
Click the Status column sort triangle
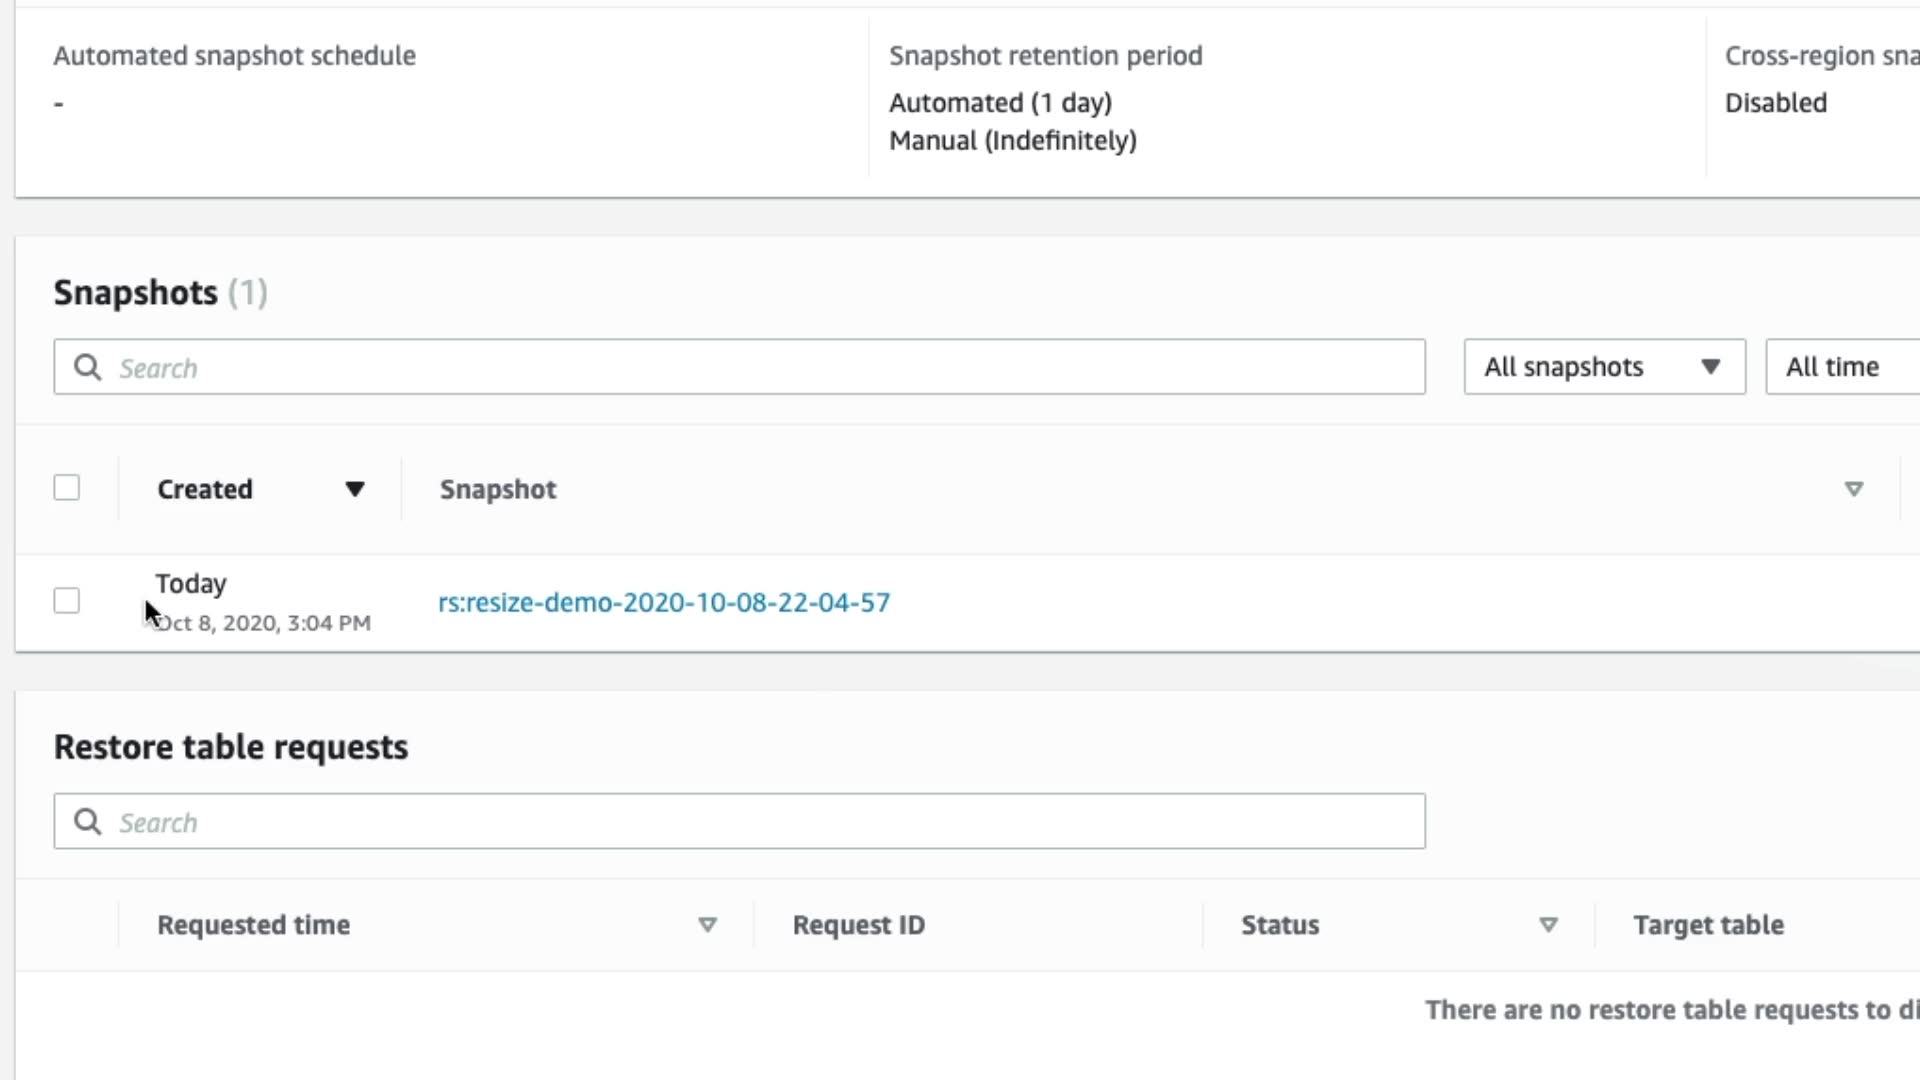point(1548,925)
